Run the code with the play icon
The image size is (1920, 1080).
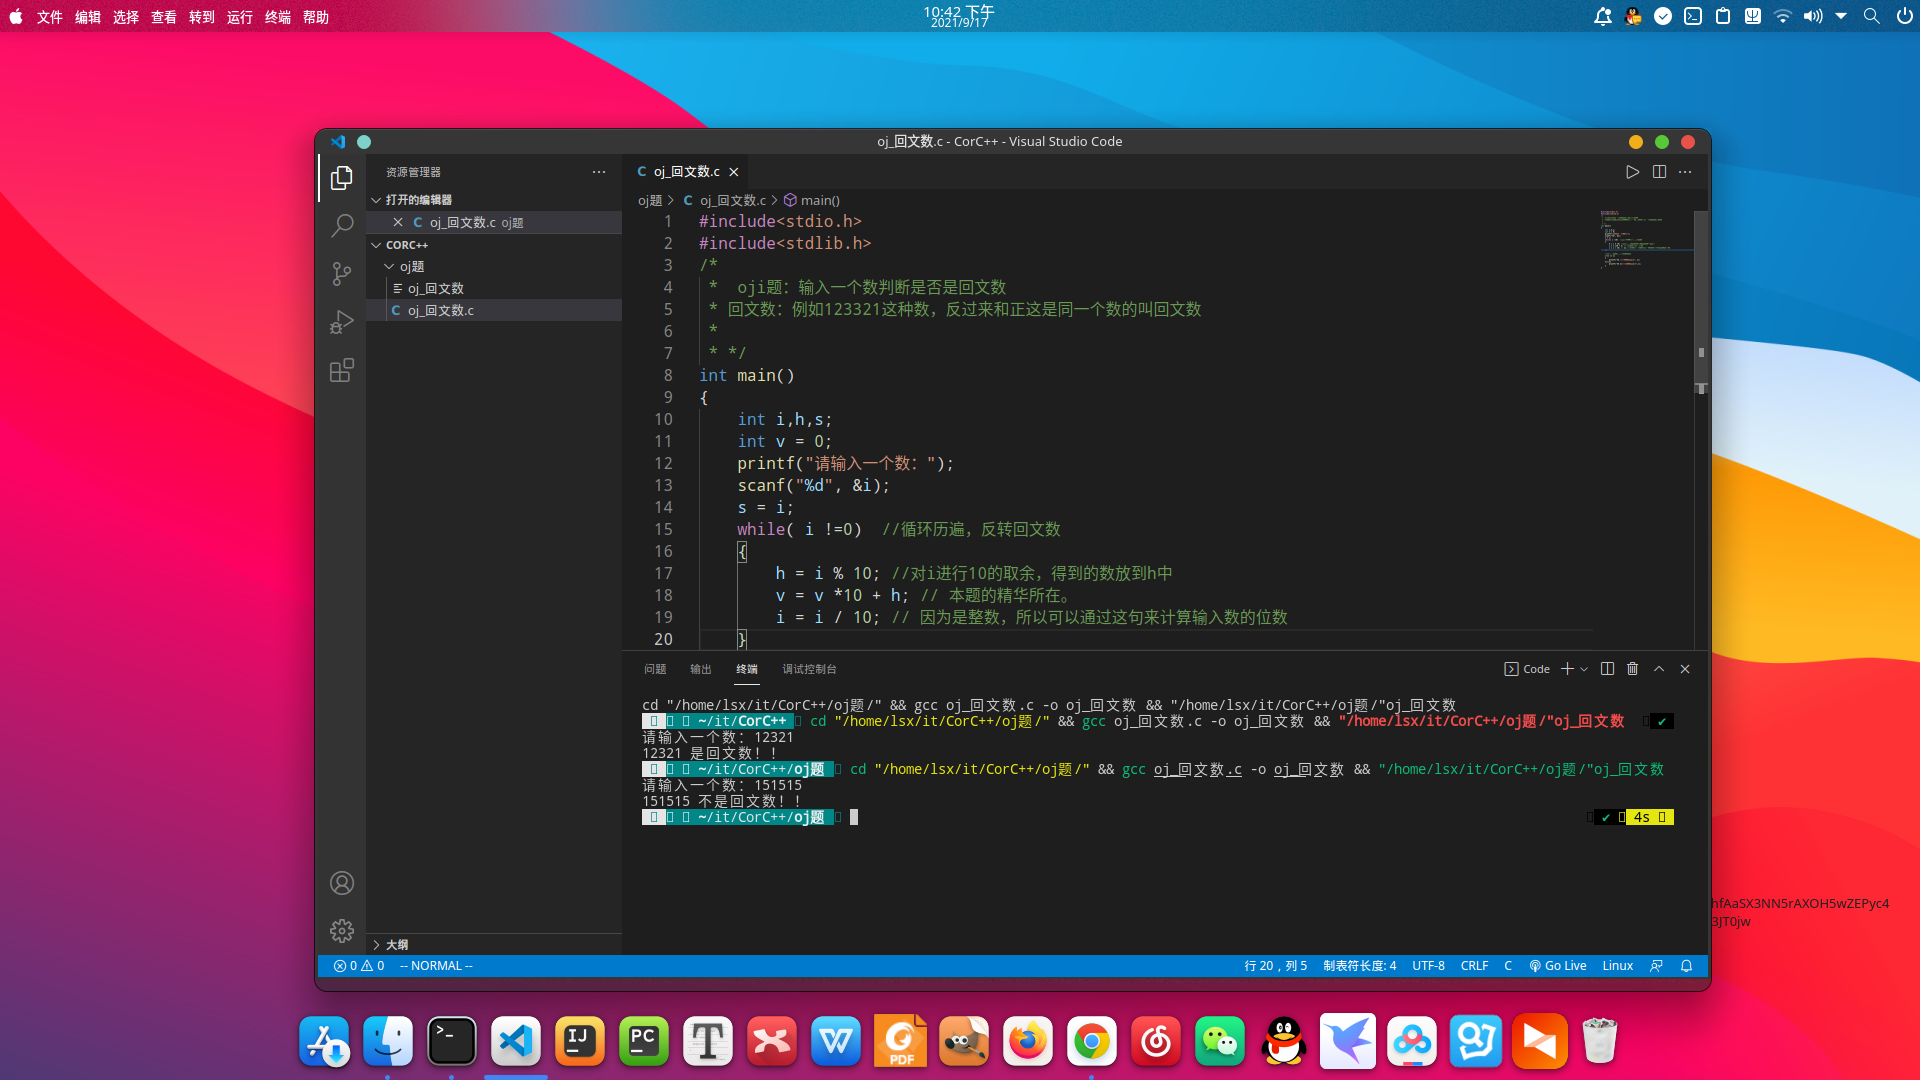pos(1632,172)
